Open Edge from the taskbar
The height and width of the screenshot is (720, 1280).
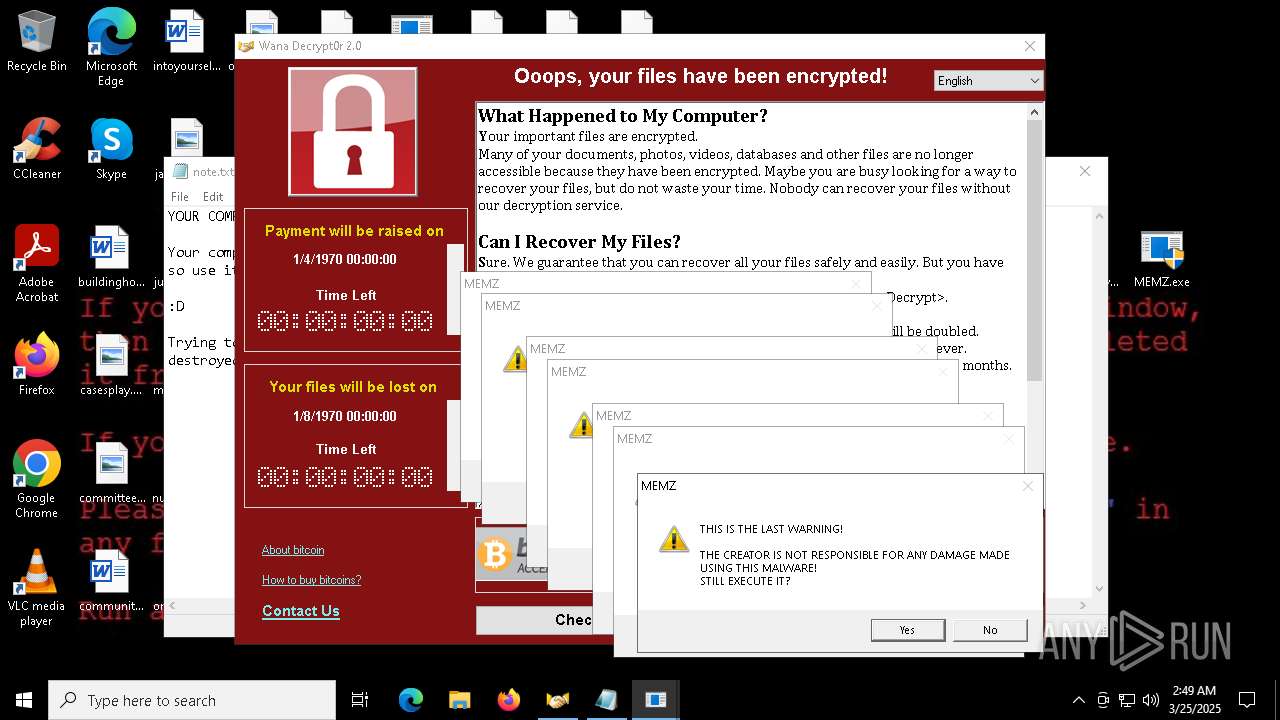pos(411,700)
